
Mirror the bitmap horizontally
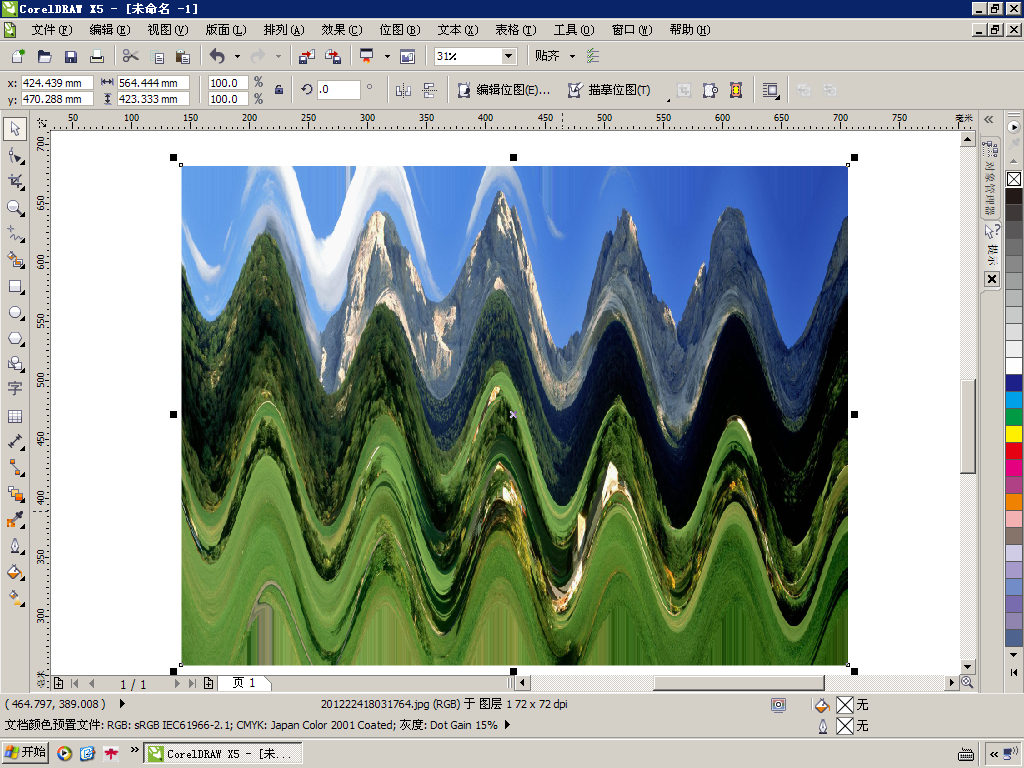404,90
